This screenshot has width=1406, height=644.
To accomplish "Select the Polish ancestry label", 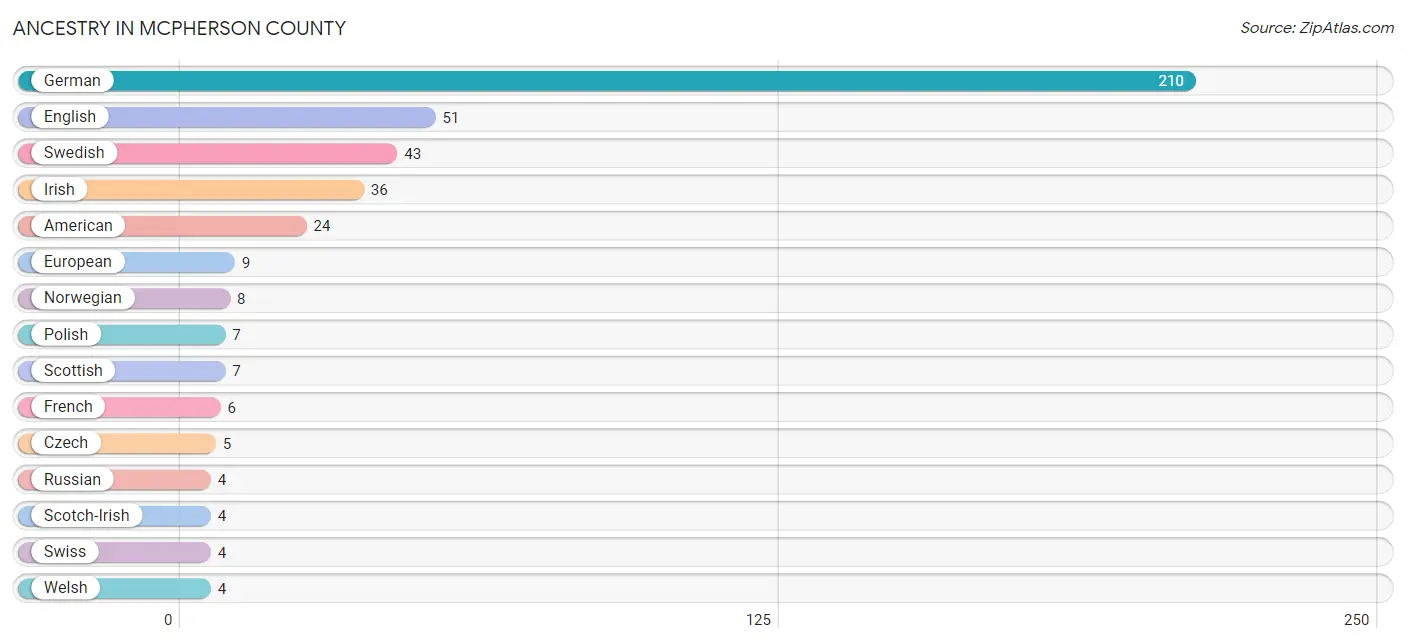I will [66, 335].
